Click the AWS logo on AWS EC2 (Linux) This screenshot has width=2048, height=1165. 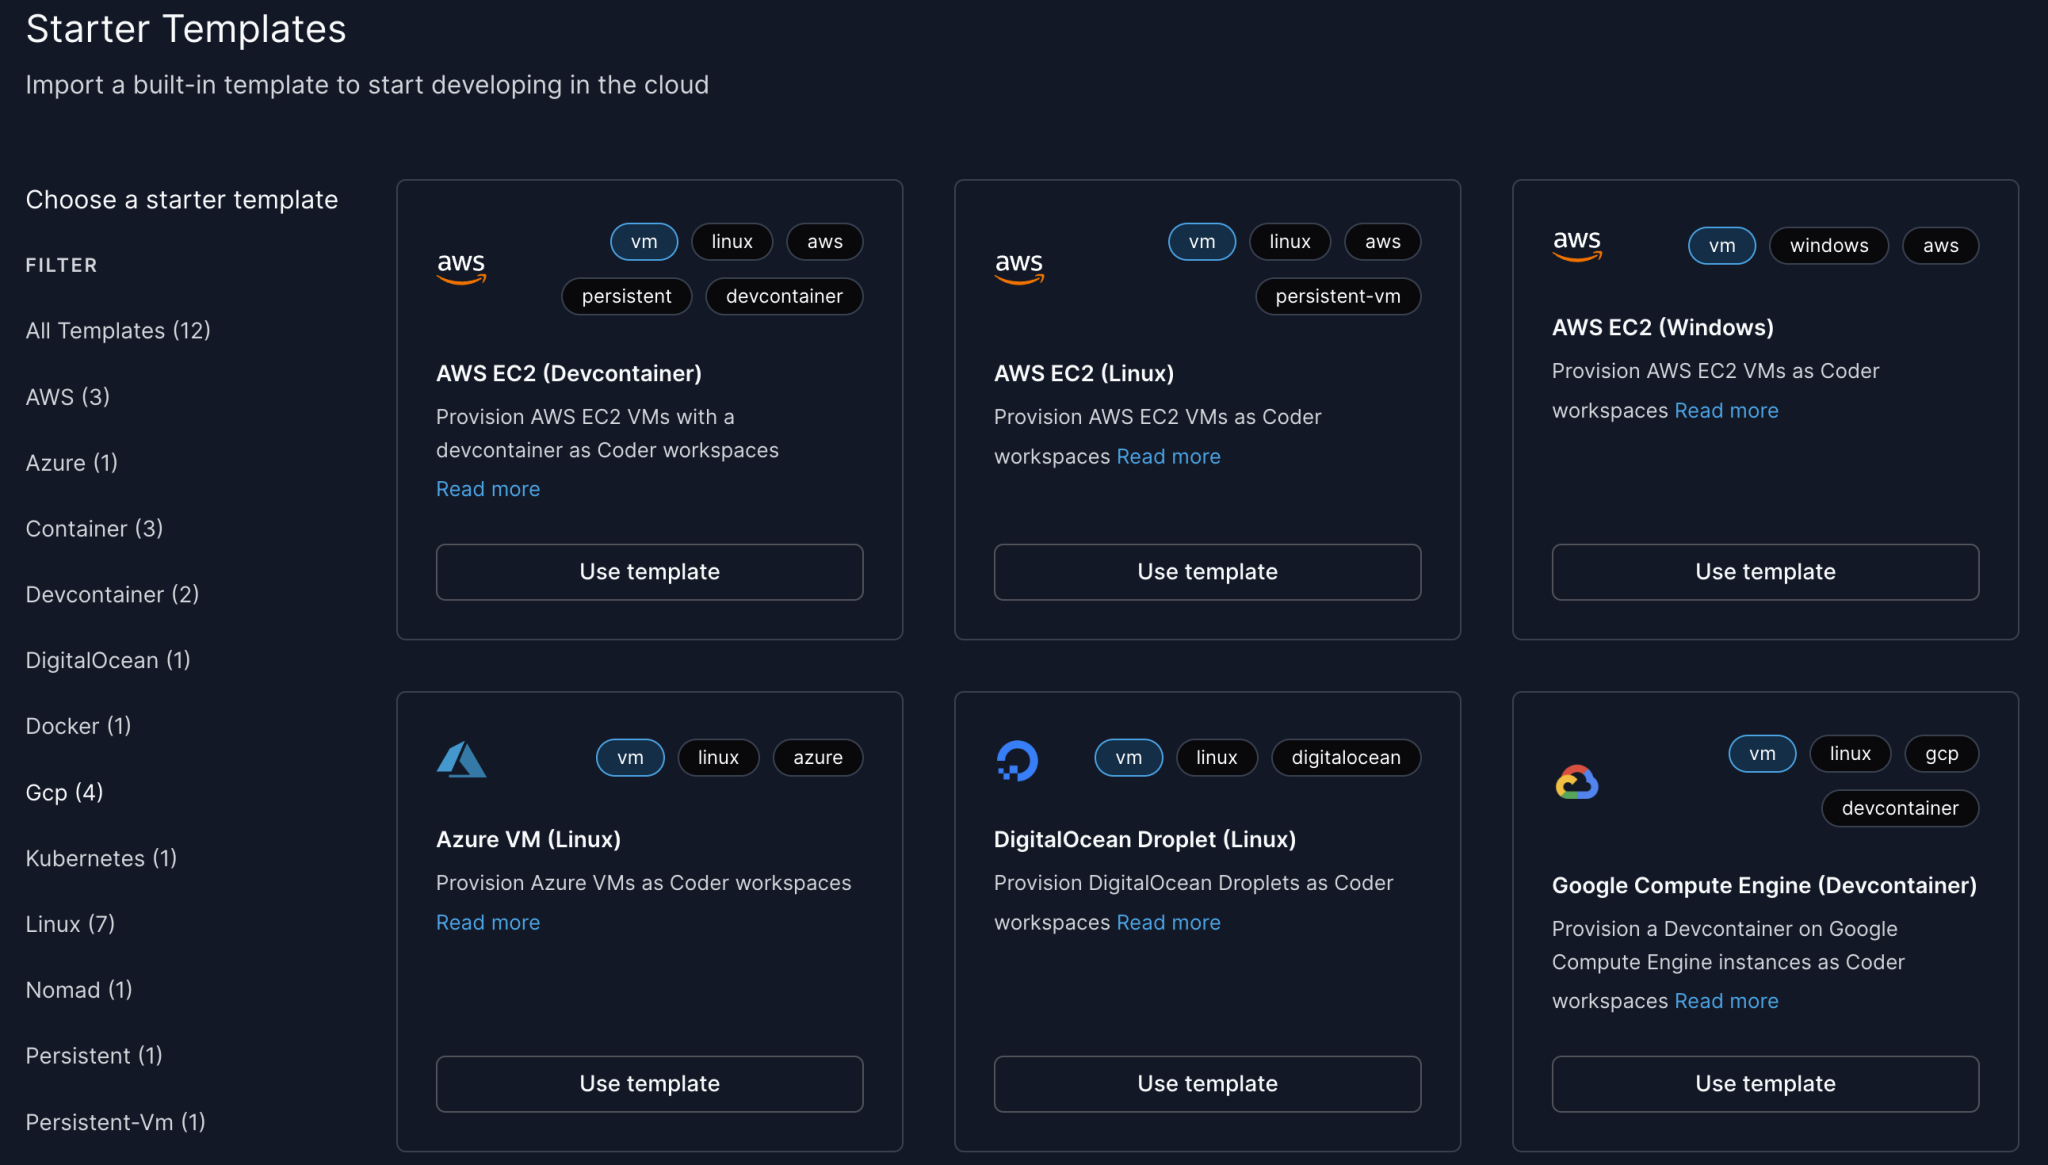point(1019,268)
